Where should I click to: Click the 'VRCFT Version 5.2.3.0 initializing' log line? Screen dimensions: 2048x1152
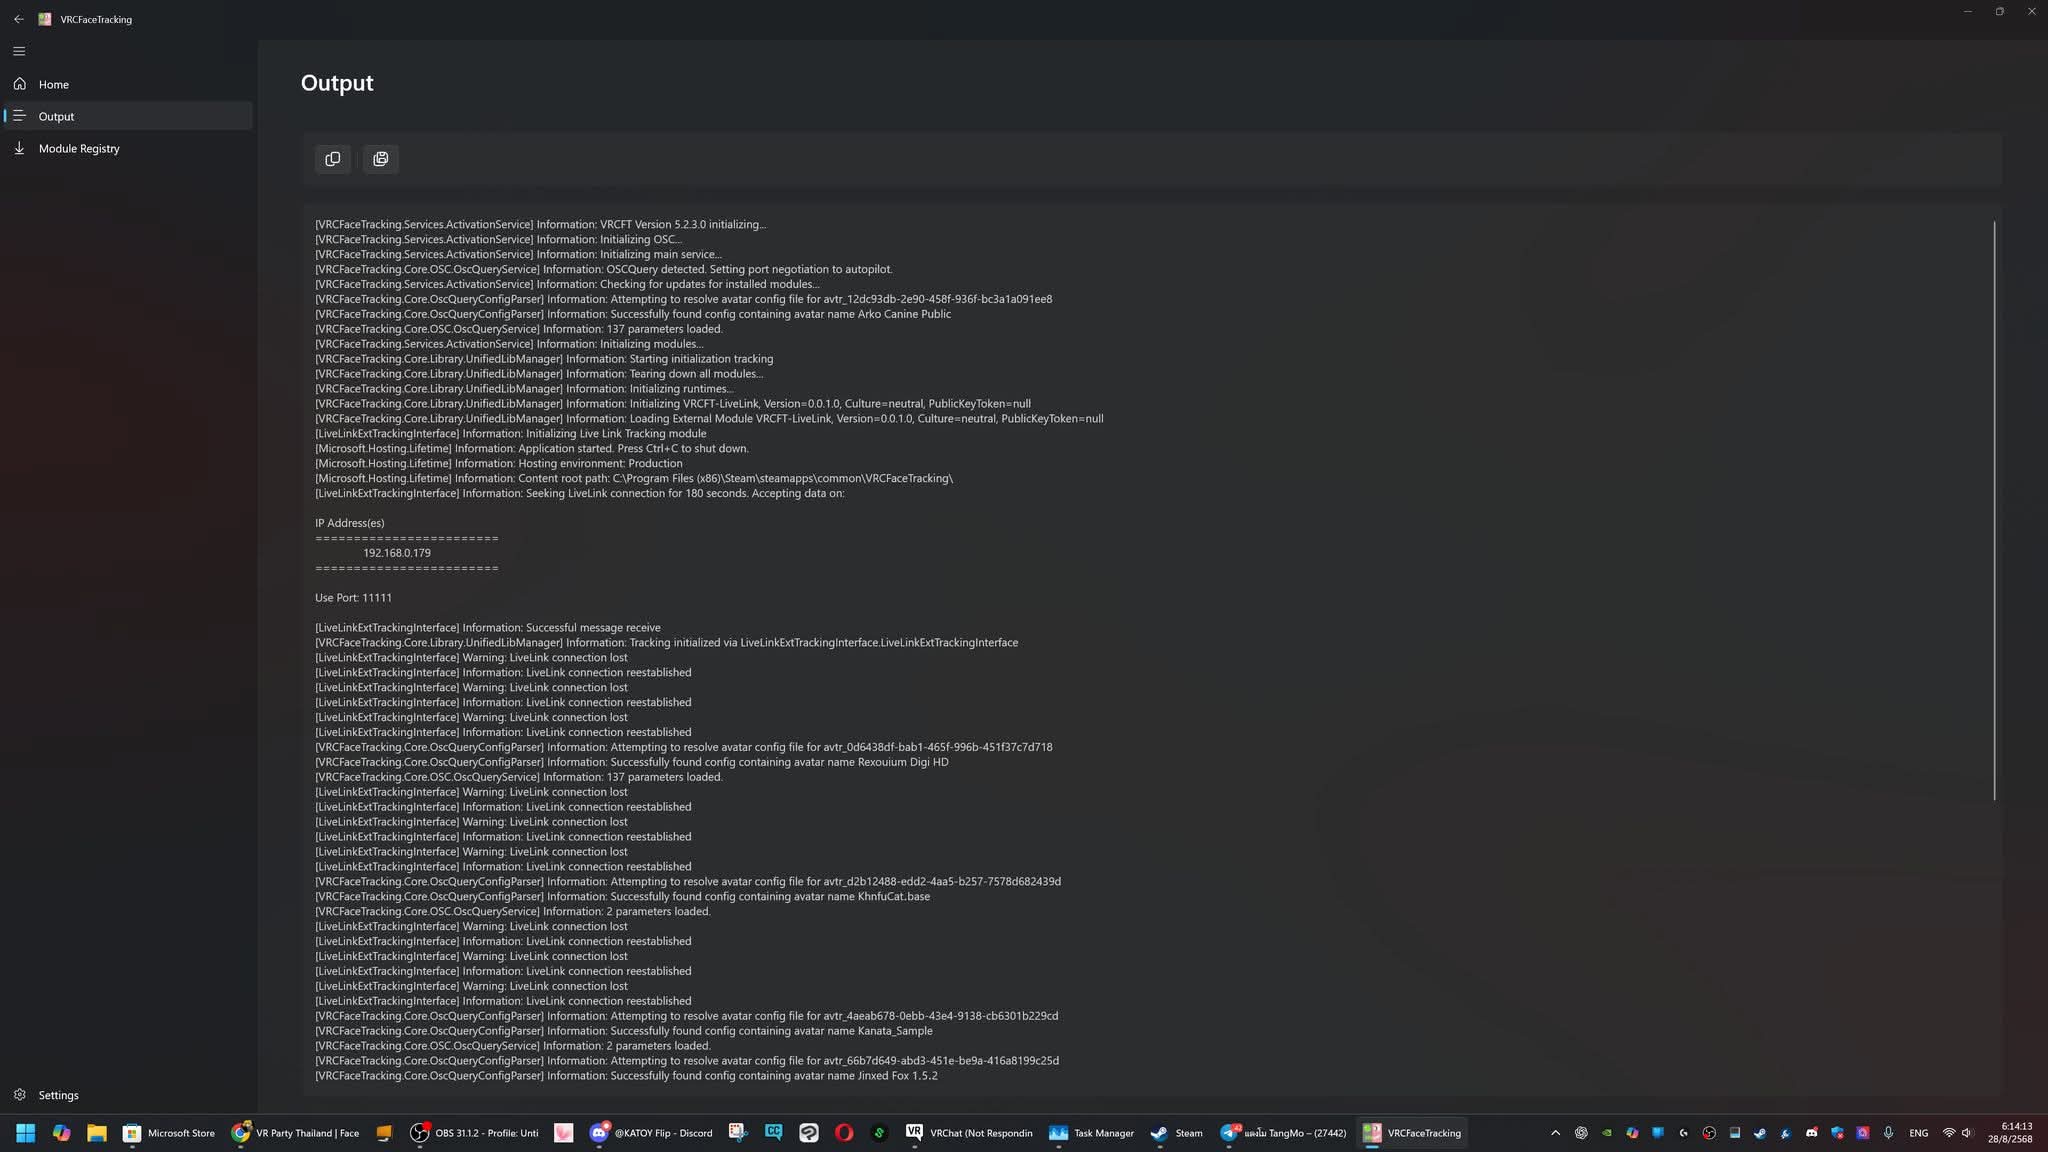[x=540, y=225]
